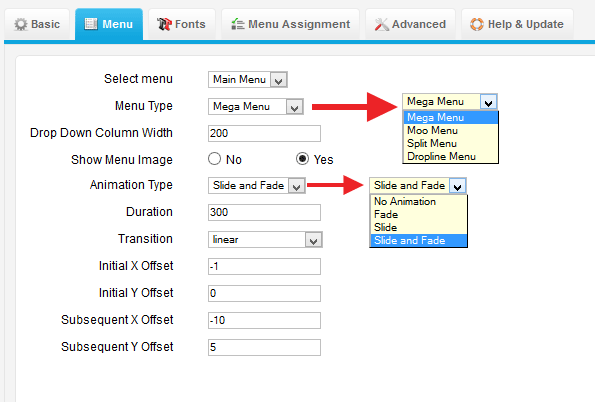
Task: Click the Menu tab icon
Action: point(91,24)
